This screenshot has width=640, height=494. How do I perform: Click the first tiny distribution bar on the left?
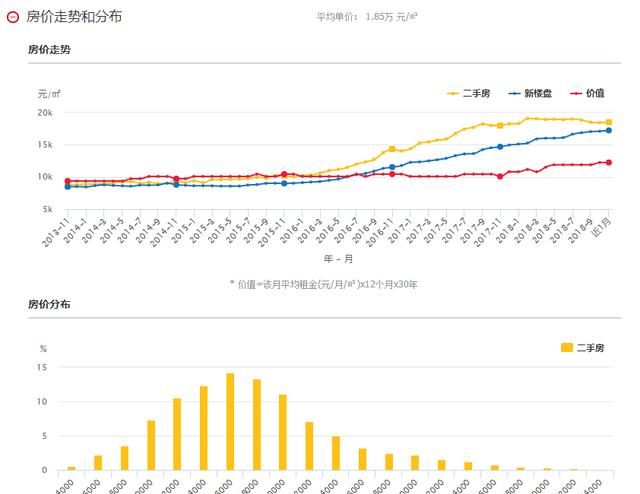(x=71, y=468)
